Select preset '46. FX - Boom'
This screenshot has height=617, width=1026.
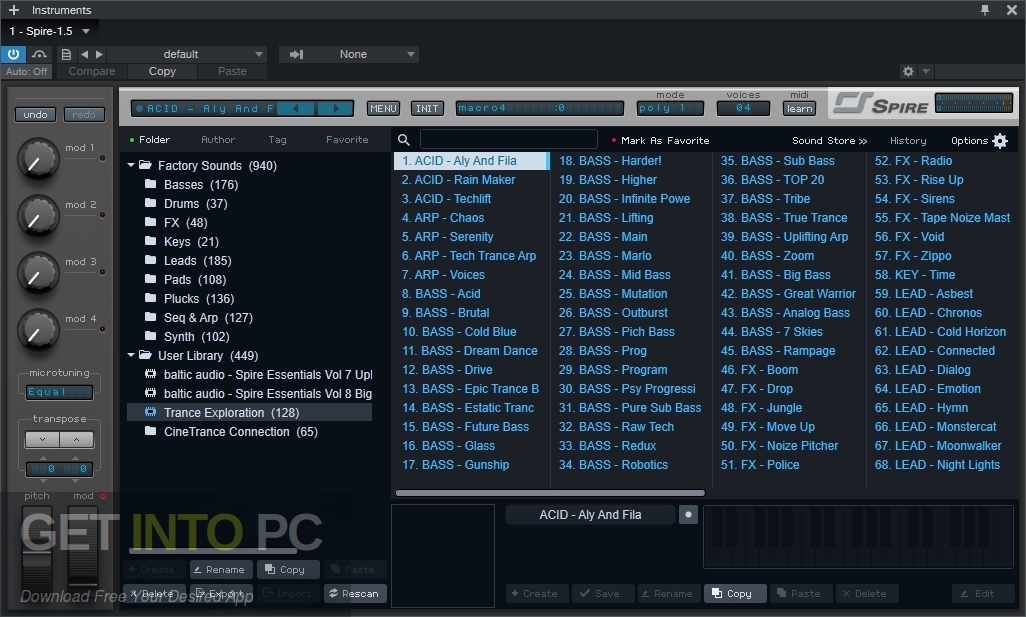(x=759, y=370)
